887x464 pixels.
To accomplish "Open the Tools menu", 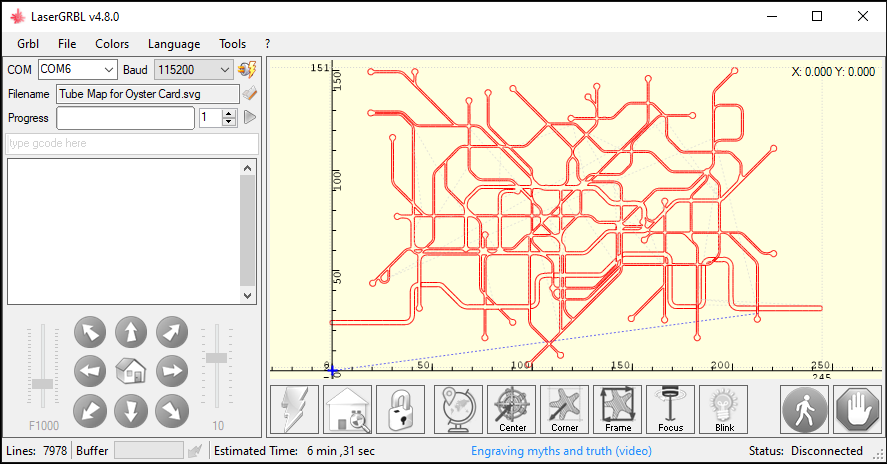I will click(x=232, y=44).
